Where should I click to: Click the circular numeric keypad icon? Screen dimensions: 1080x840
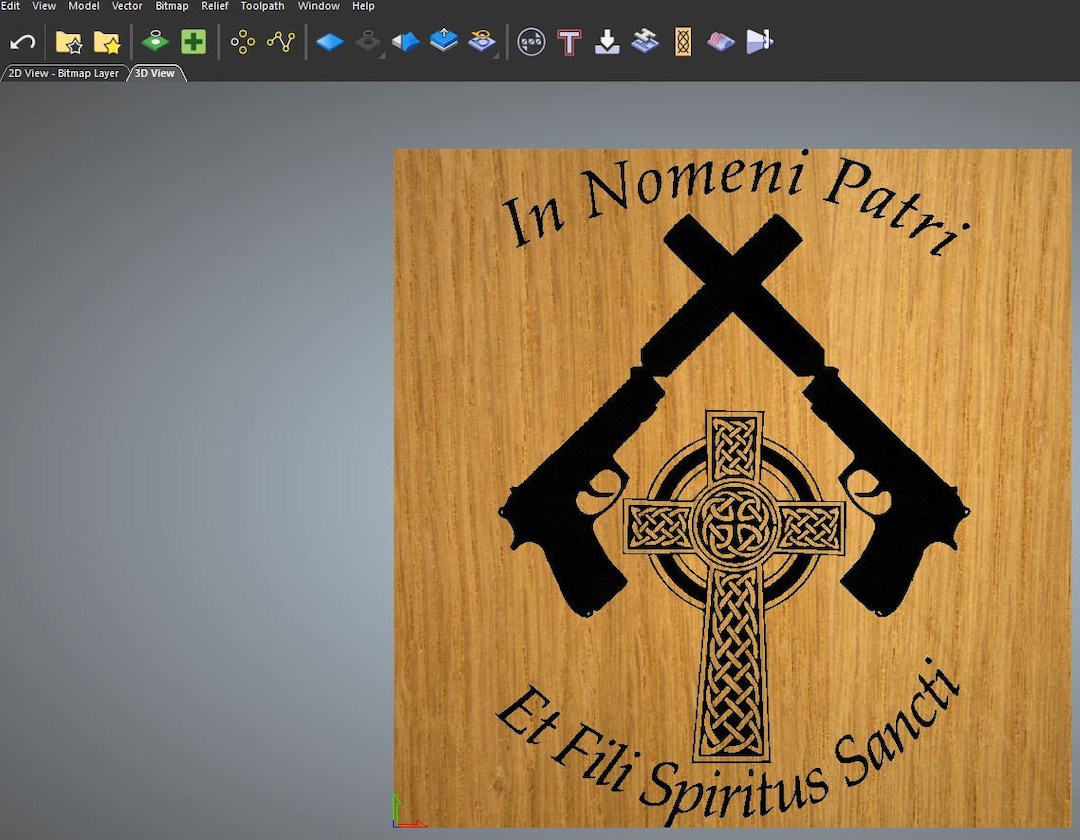coord(530,41)
